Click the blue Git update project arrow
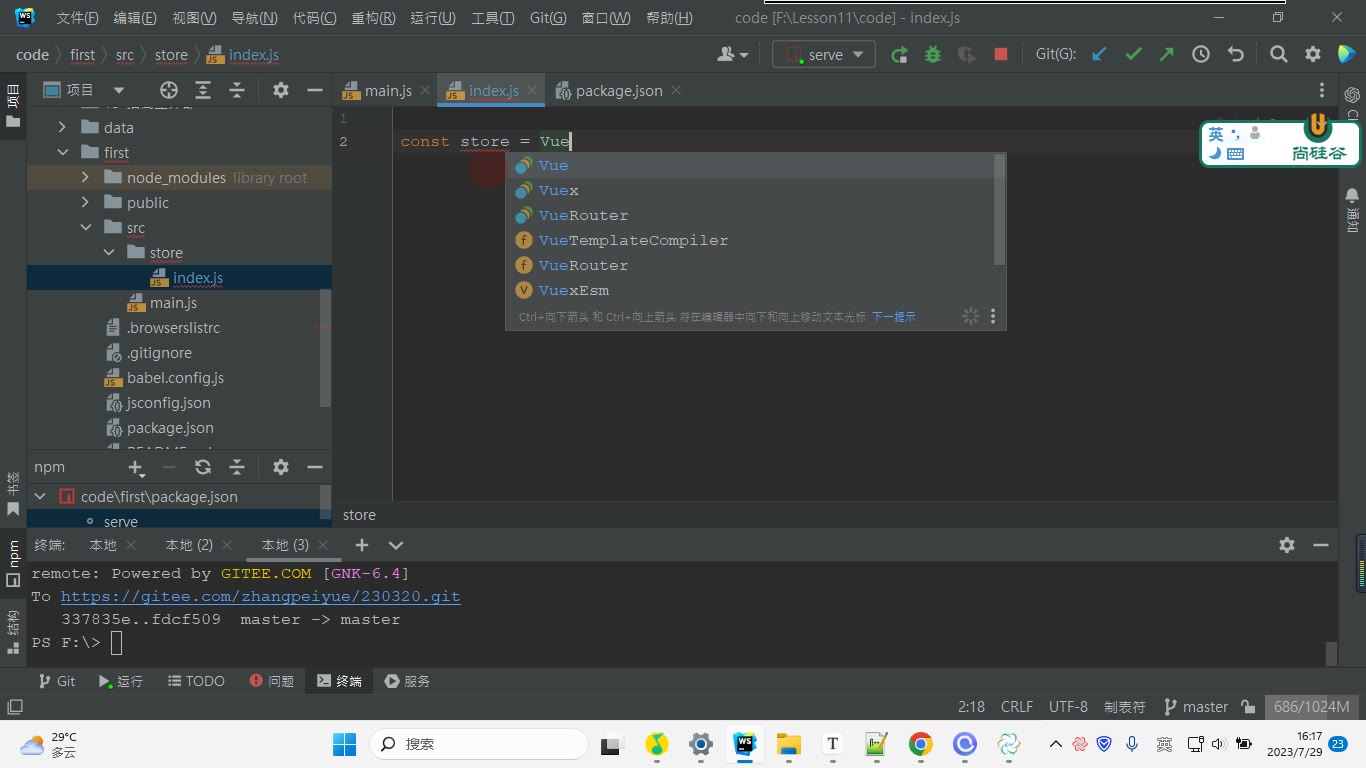Screen dimensions: 1366x768 [x=1099, y=55]
